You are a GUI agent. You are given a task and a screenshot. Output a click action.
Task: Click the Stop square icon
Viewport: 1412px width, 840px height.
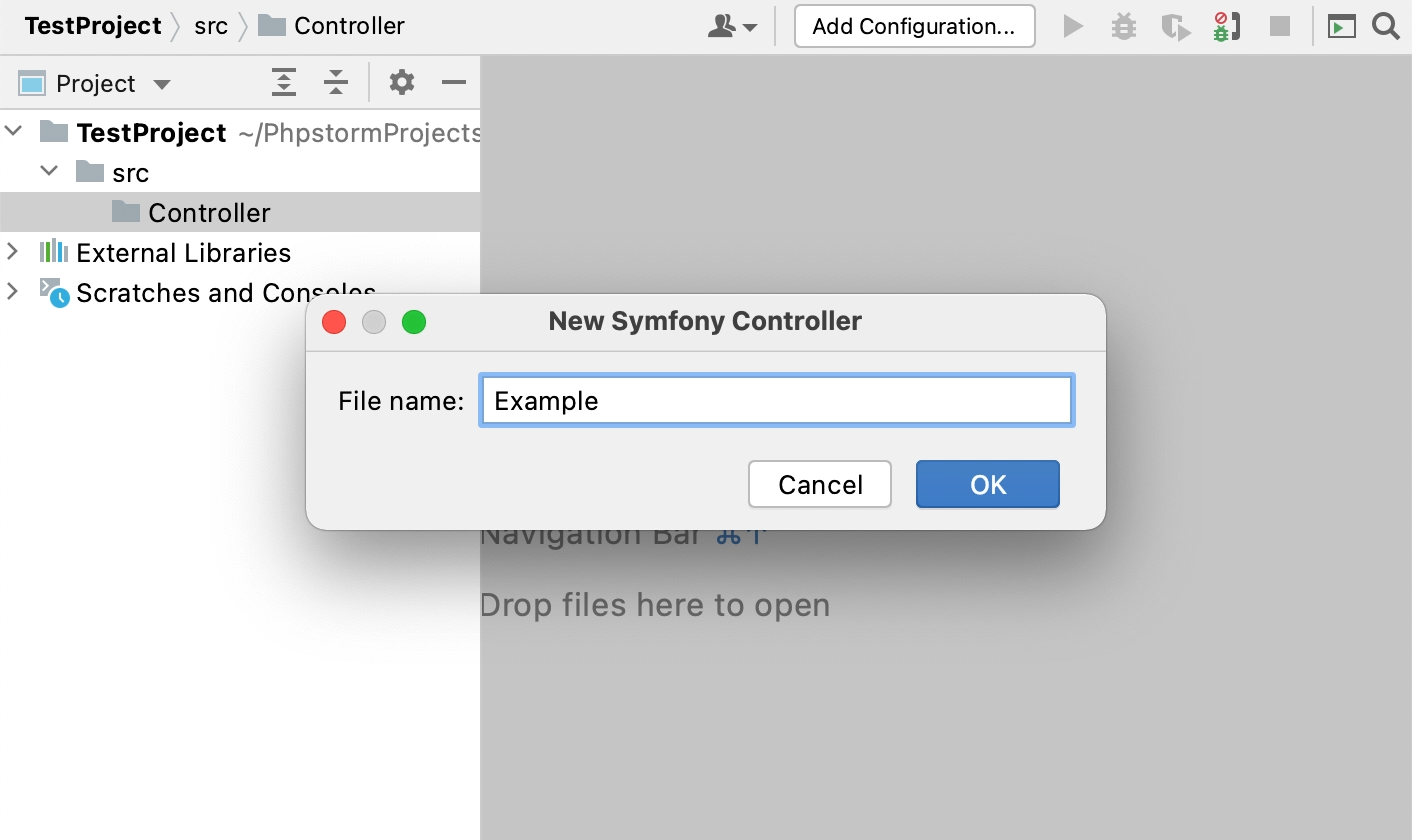tap(1280, 26)
